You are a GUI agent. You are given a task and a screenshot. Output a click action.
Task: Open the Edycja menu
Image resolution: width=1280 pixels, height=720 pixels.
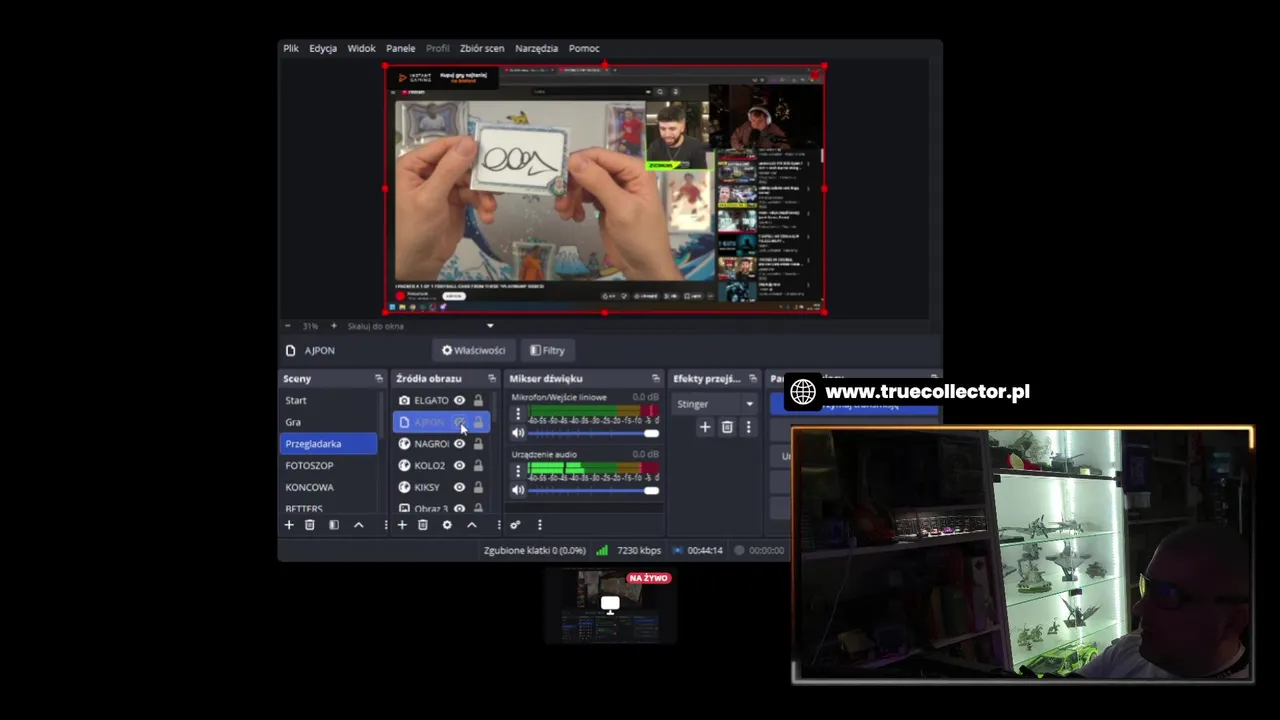323,48
